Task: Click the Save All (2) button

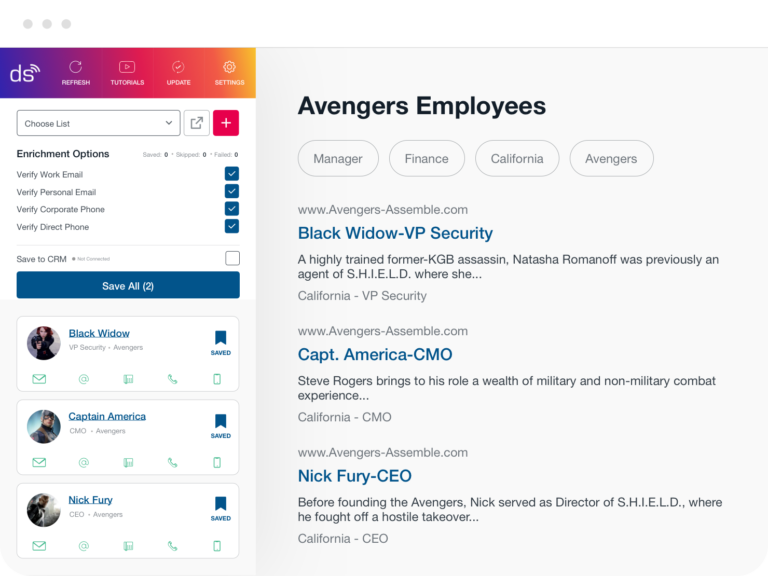Action: click(x=128, y=285)
